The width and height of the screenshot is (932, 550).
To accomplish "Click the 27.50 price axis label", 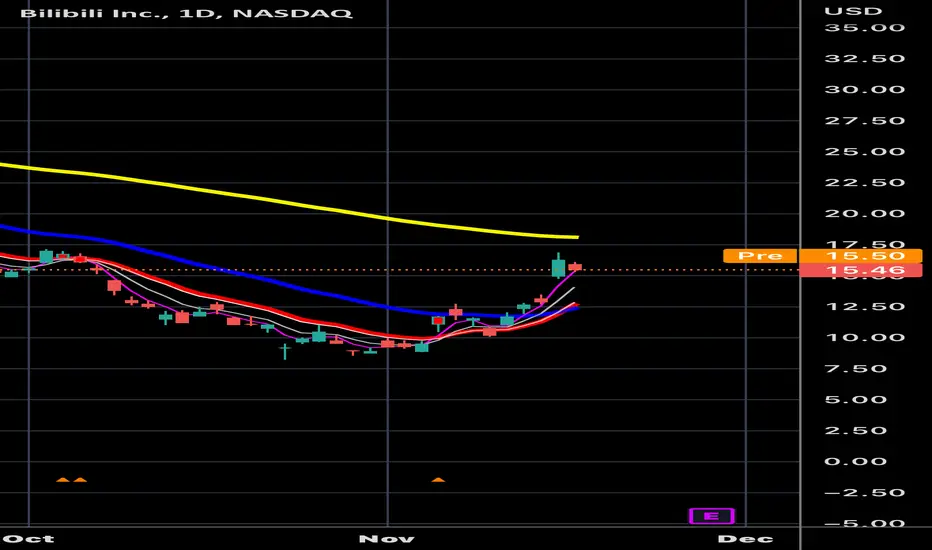I will pos(865,121).
